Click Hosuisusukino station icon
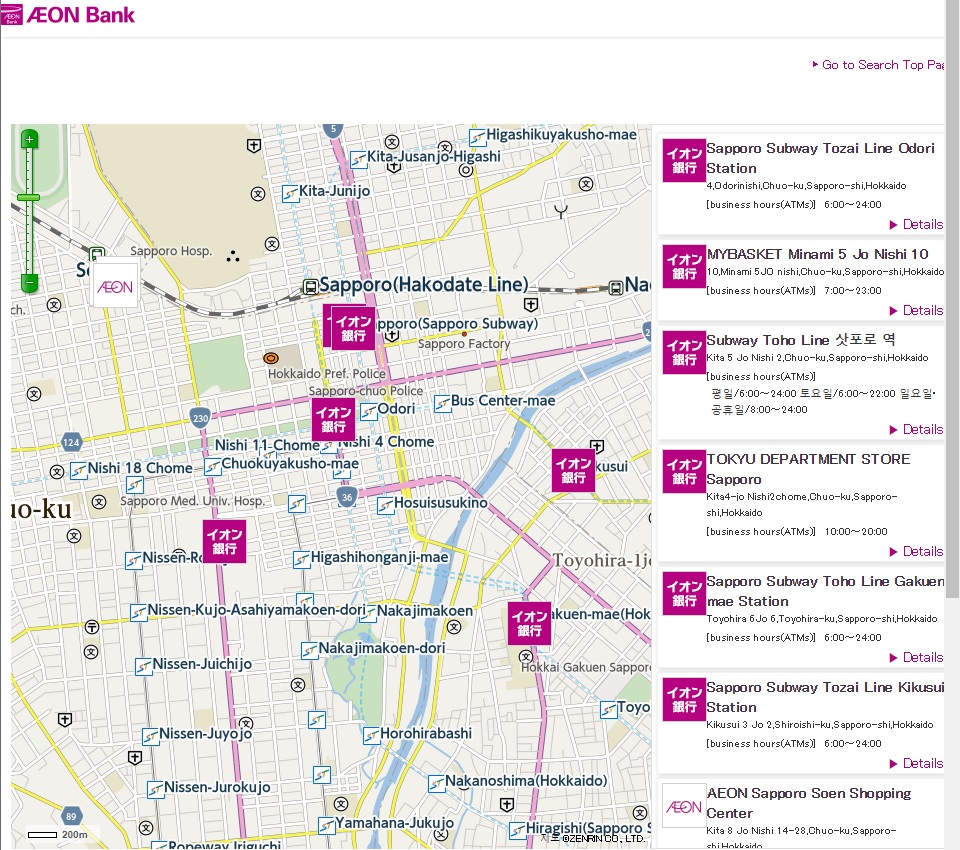 385,506
